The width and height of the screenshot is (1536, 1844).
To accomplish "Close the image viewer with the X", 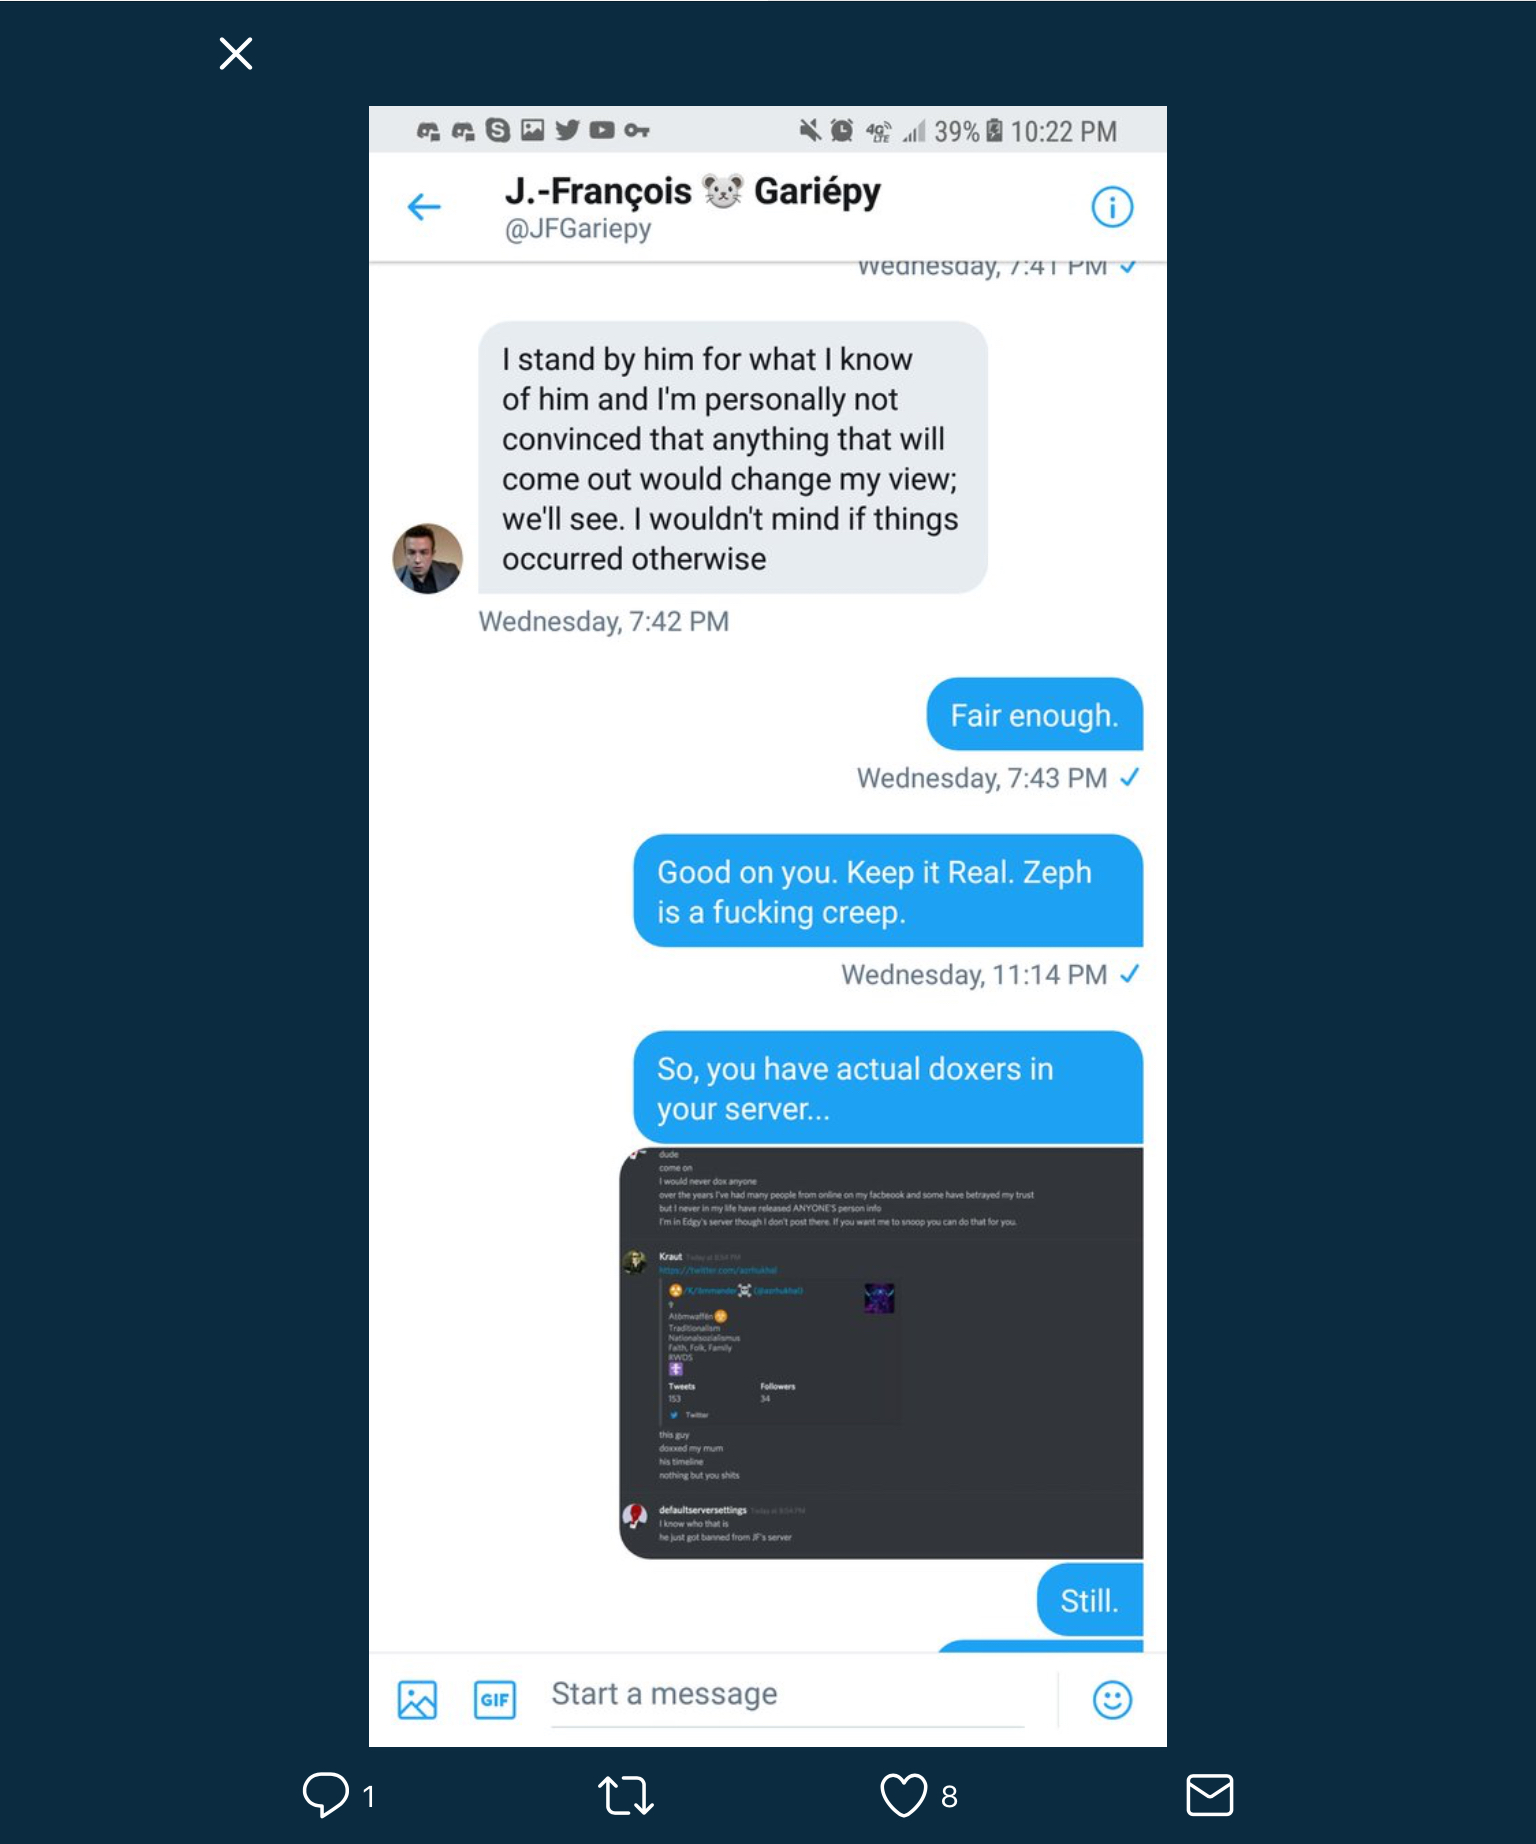I will pos(236,53).
